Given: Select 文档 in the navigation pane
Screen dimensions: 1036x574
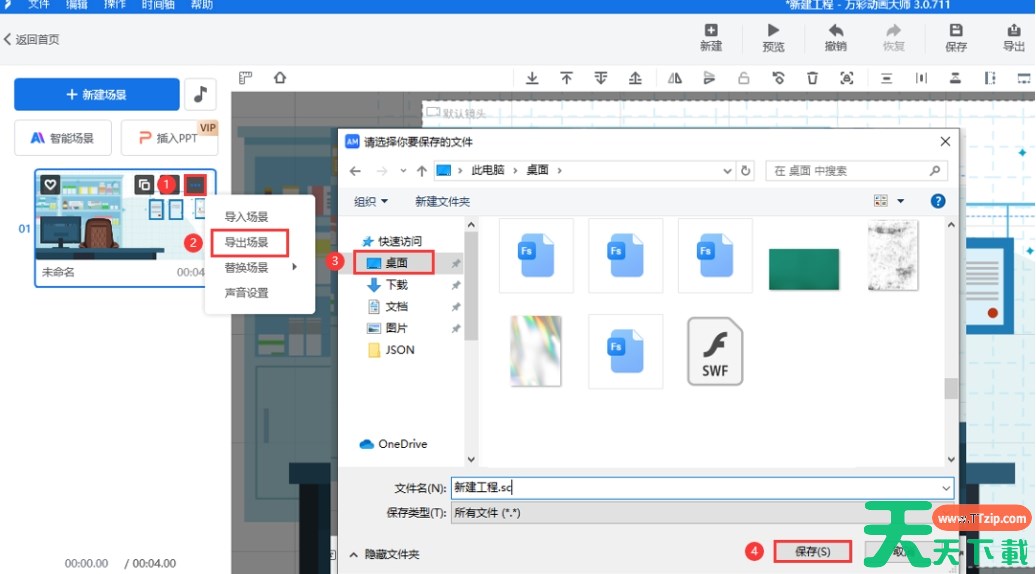Looking at the screenshot, I should (x=388, y=306).
